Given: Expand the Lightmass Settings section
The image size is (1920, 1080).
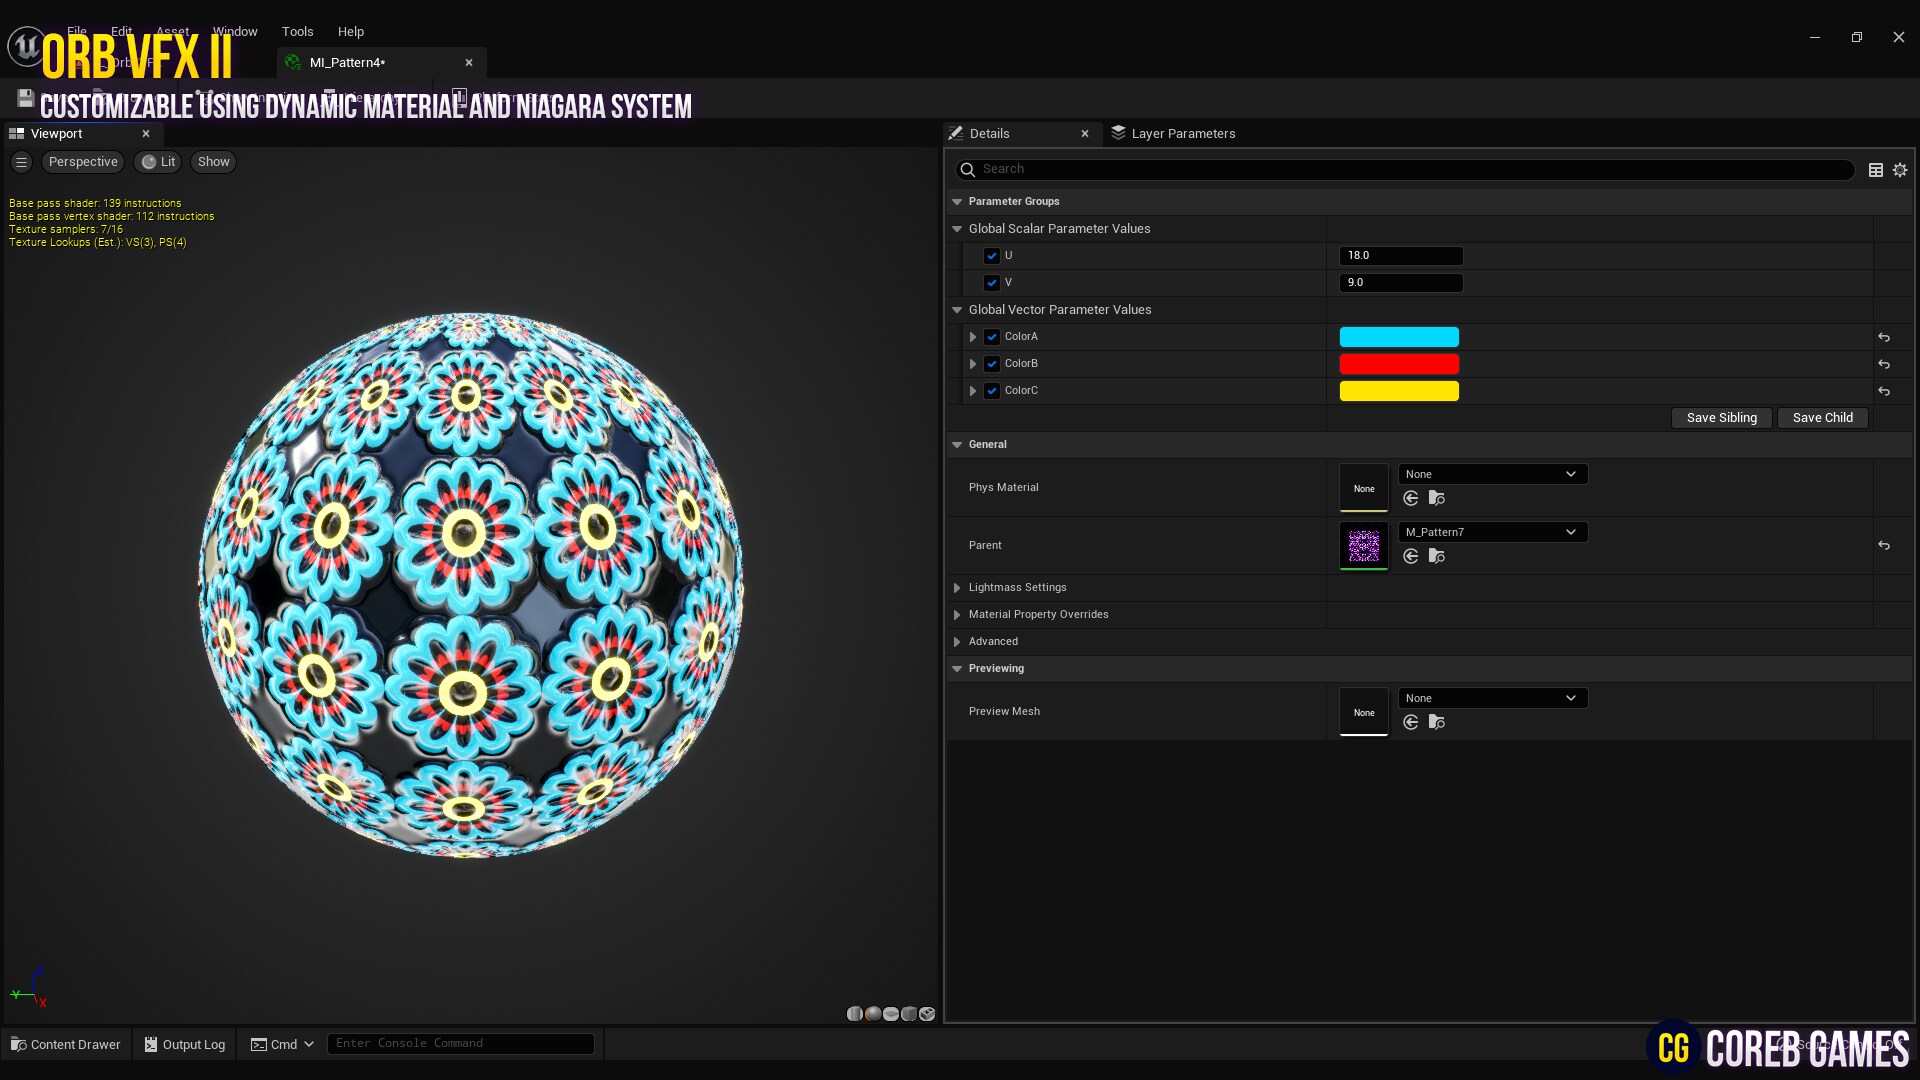Looking at the screenshot, I should (x=957, y=588).
